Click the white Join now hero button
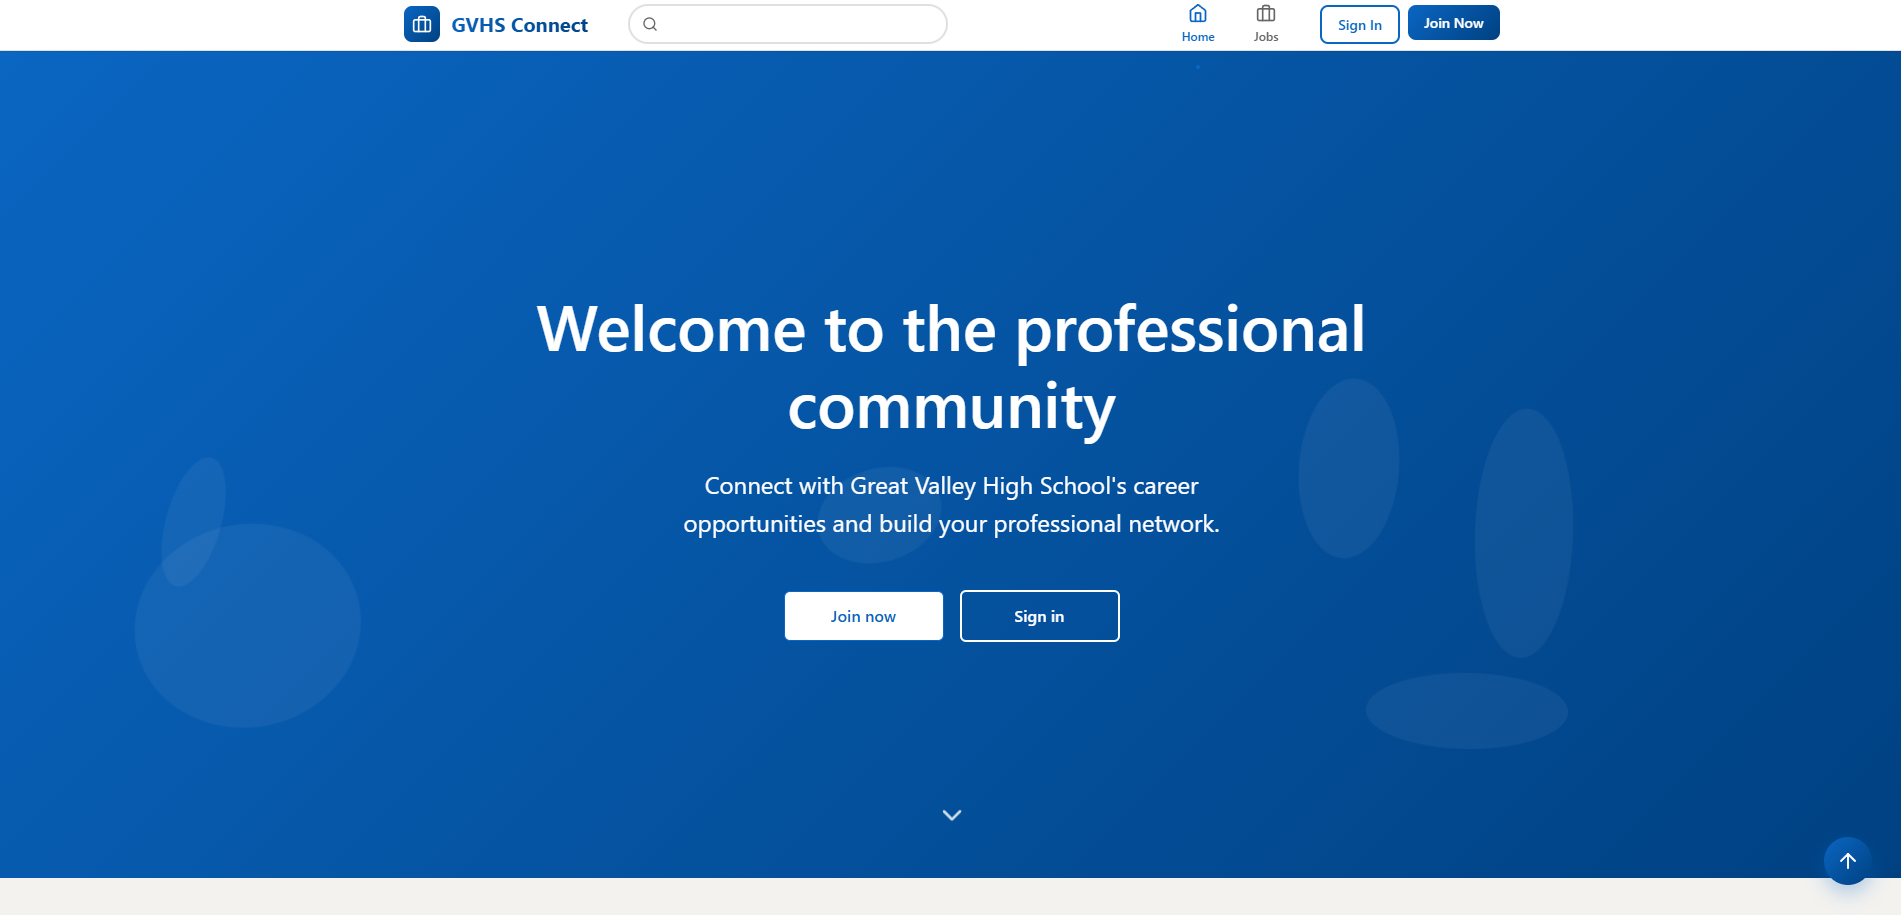 863,616
